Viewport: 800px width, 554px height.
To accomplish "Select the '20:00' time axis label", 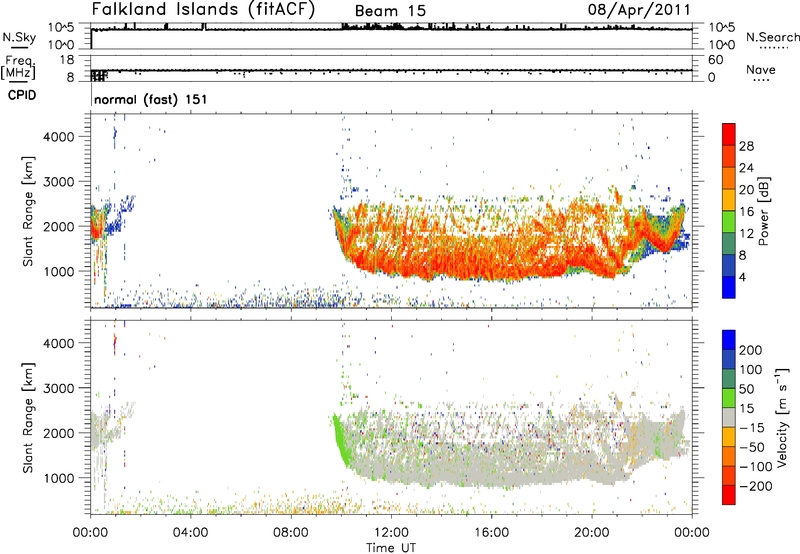I will pos(592,533).
